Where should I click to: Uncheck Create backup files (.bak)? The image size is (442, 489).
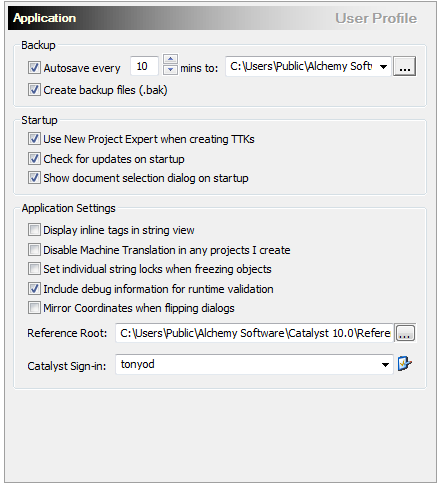[34, 90]
